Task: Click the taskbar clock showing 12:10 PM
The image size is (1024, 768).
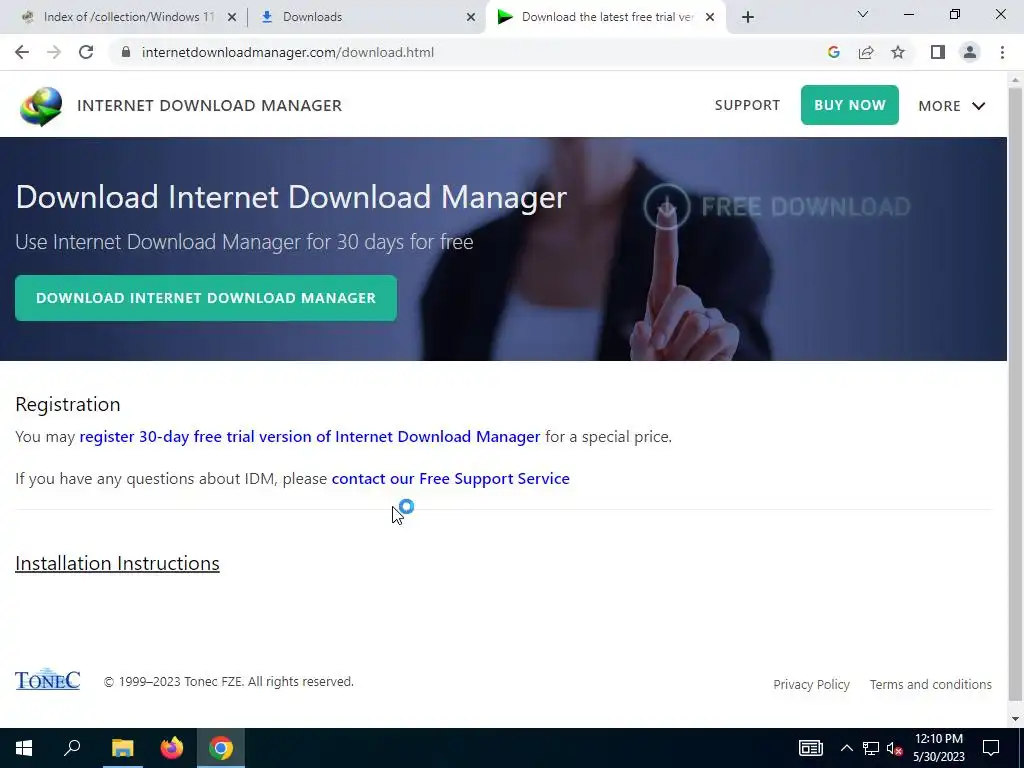Action: point(938,748)
